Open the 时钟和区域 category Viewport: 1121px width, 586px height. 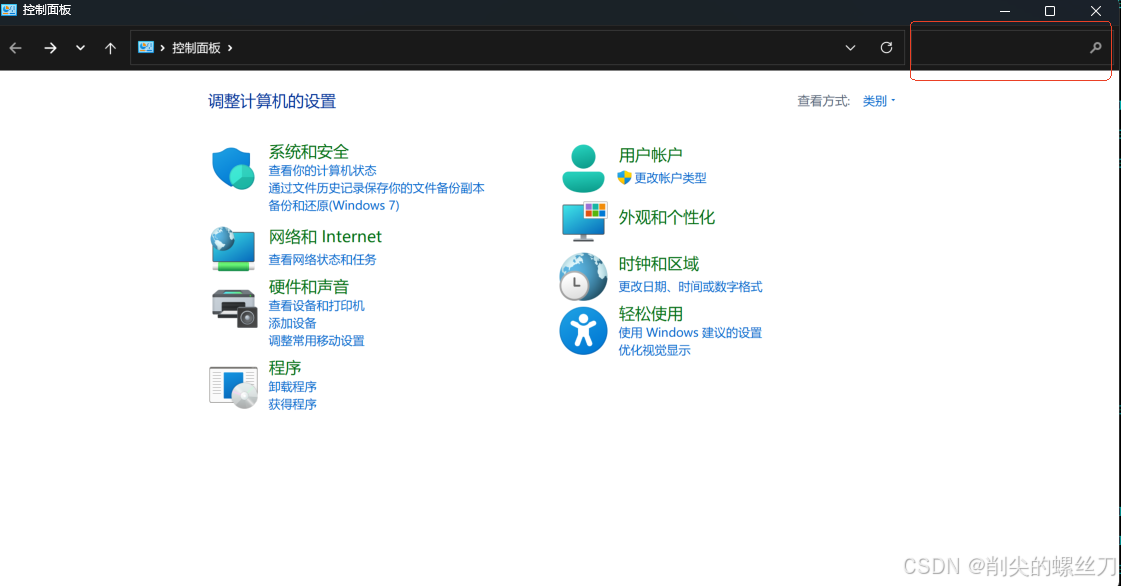[x=658, y=264]
